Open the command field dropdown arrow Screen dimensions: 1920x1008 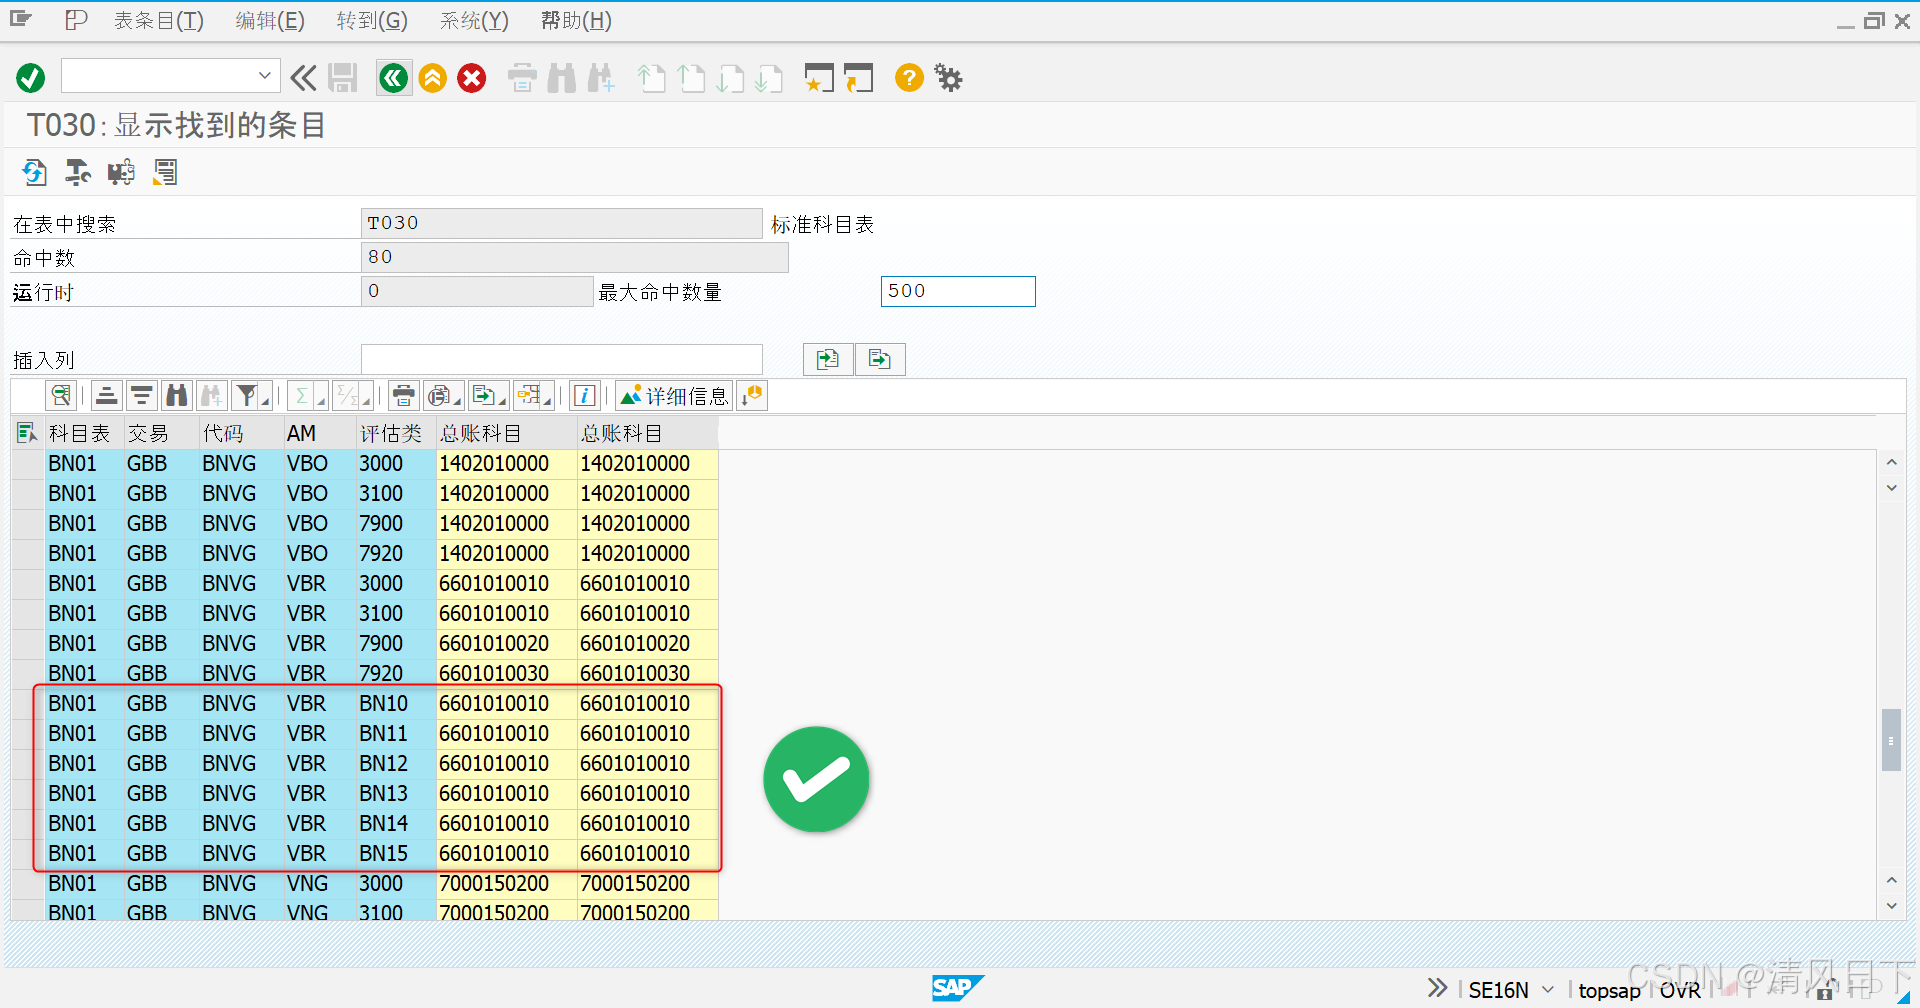264,75
